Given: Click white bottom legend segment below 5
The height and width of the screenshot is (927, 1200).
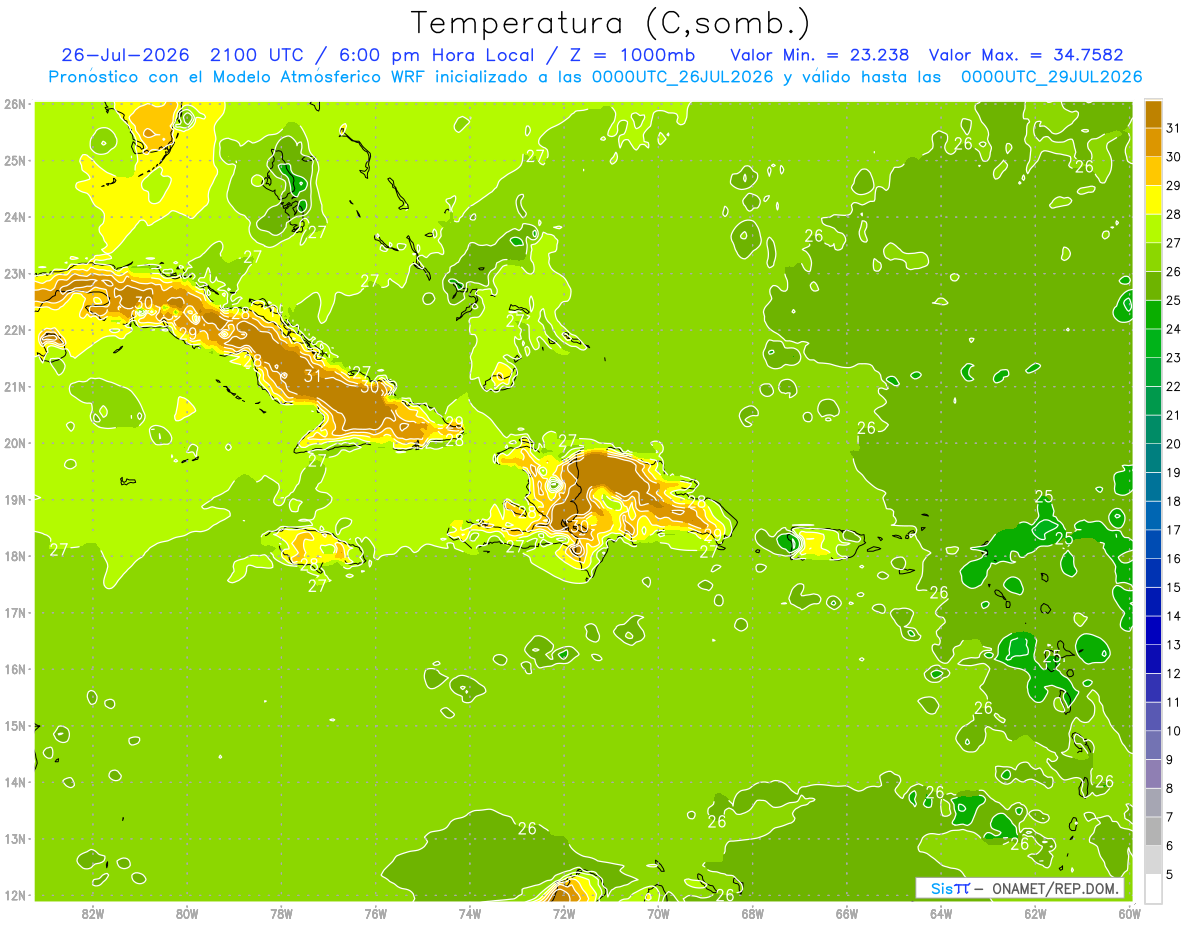Looking at the screenshot, I should (x=1153, y=888).
